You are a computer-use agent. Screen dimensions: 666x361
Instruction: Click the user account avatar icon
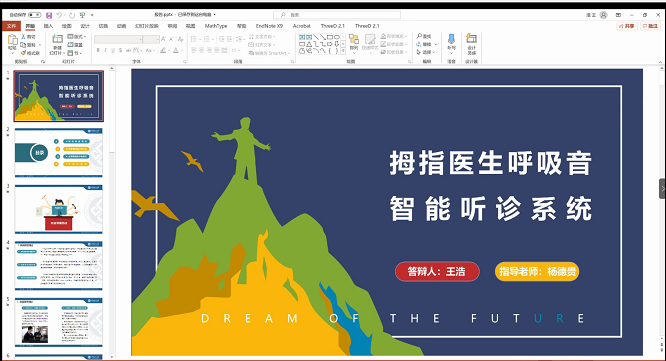pos(604,15)
